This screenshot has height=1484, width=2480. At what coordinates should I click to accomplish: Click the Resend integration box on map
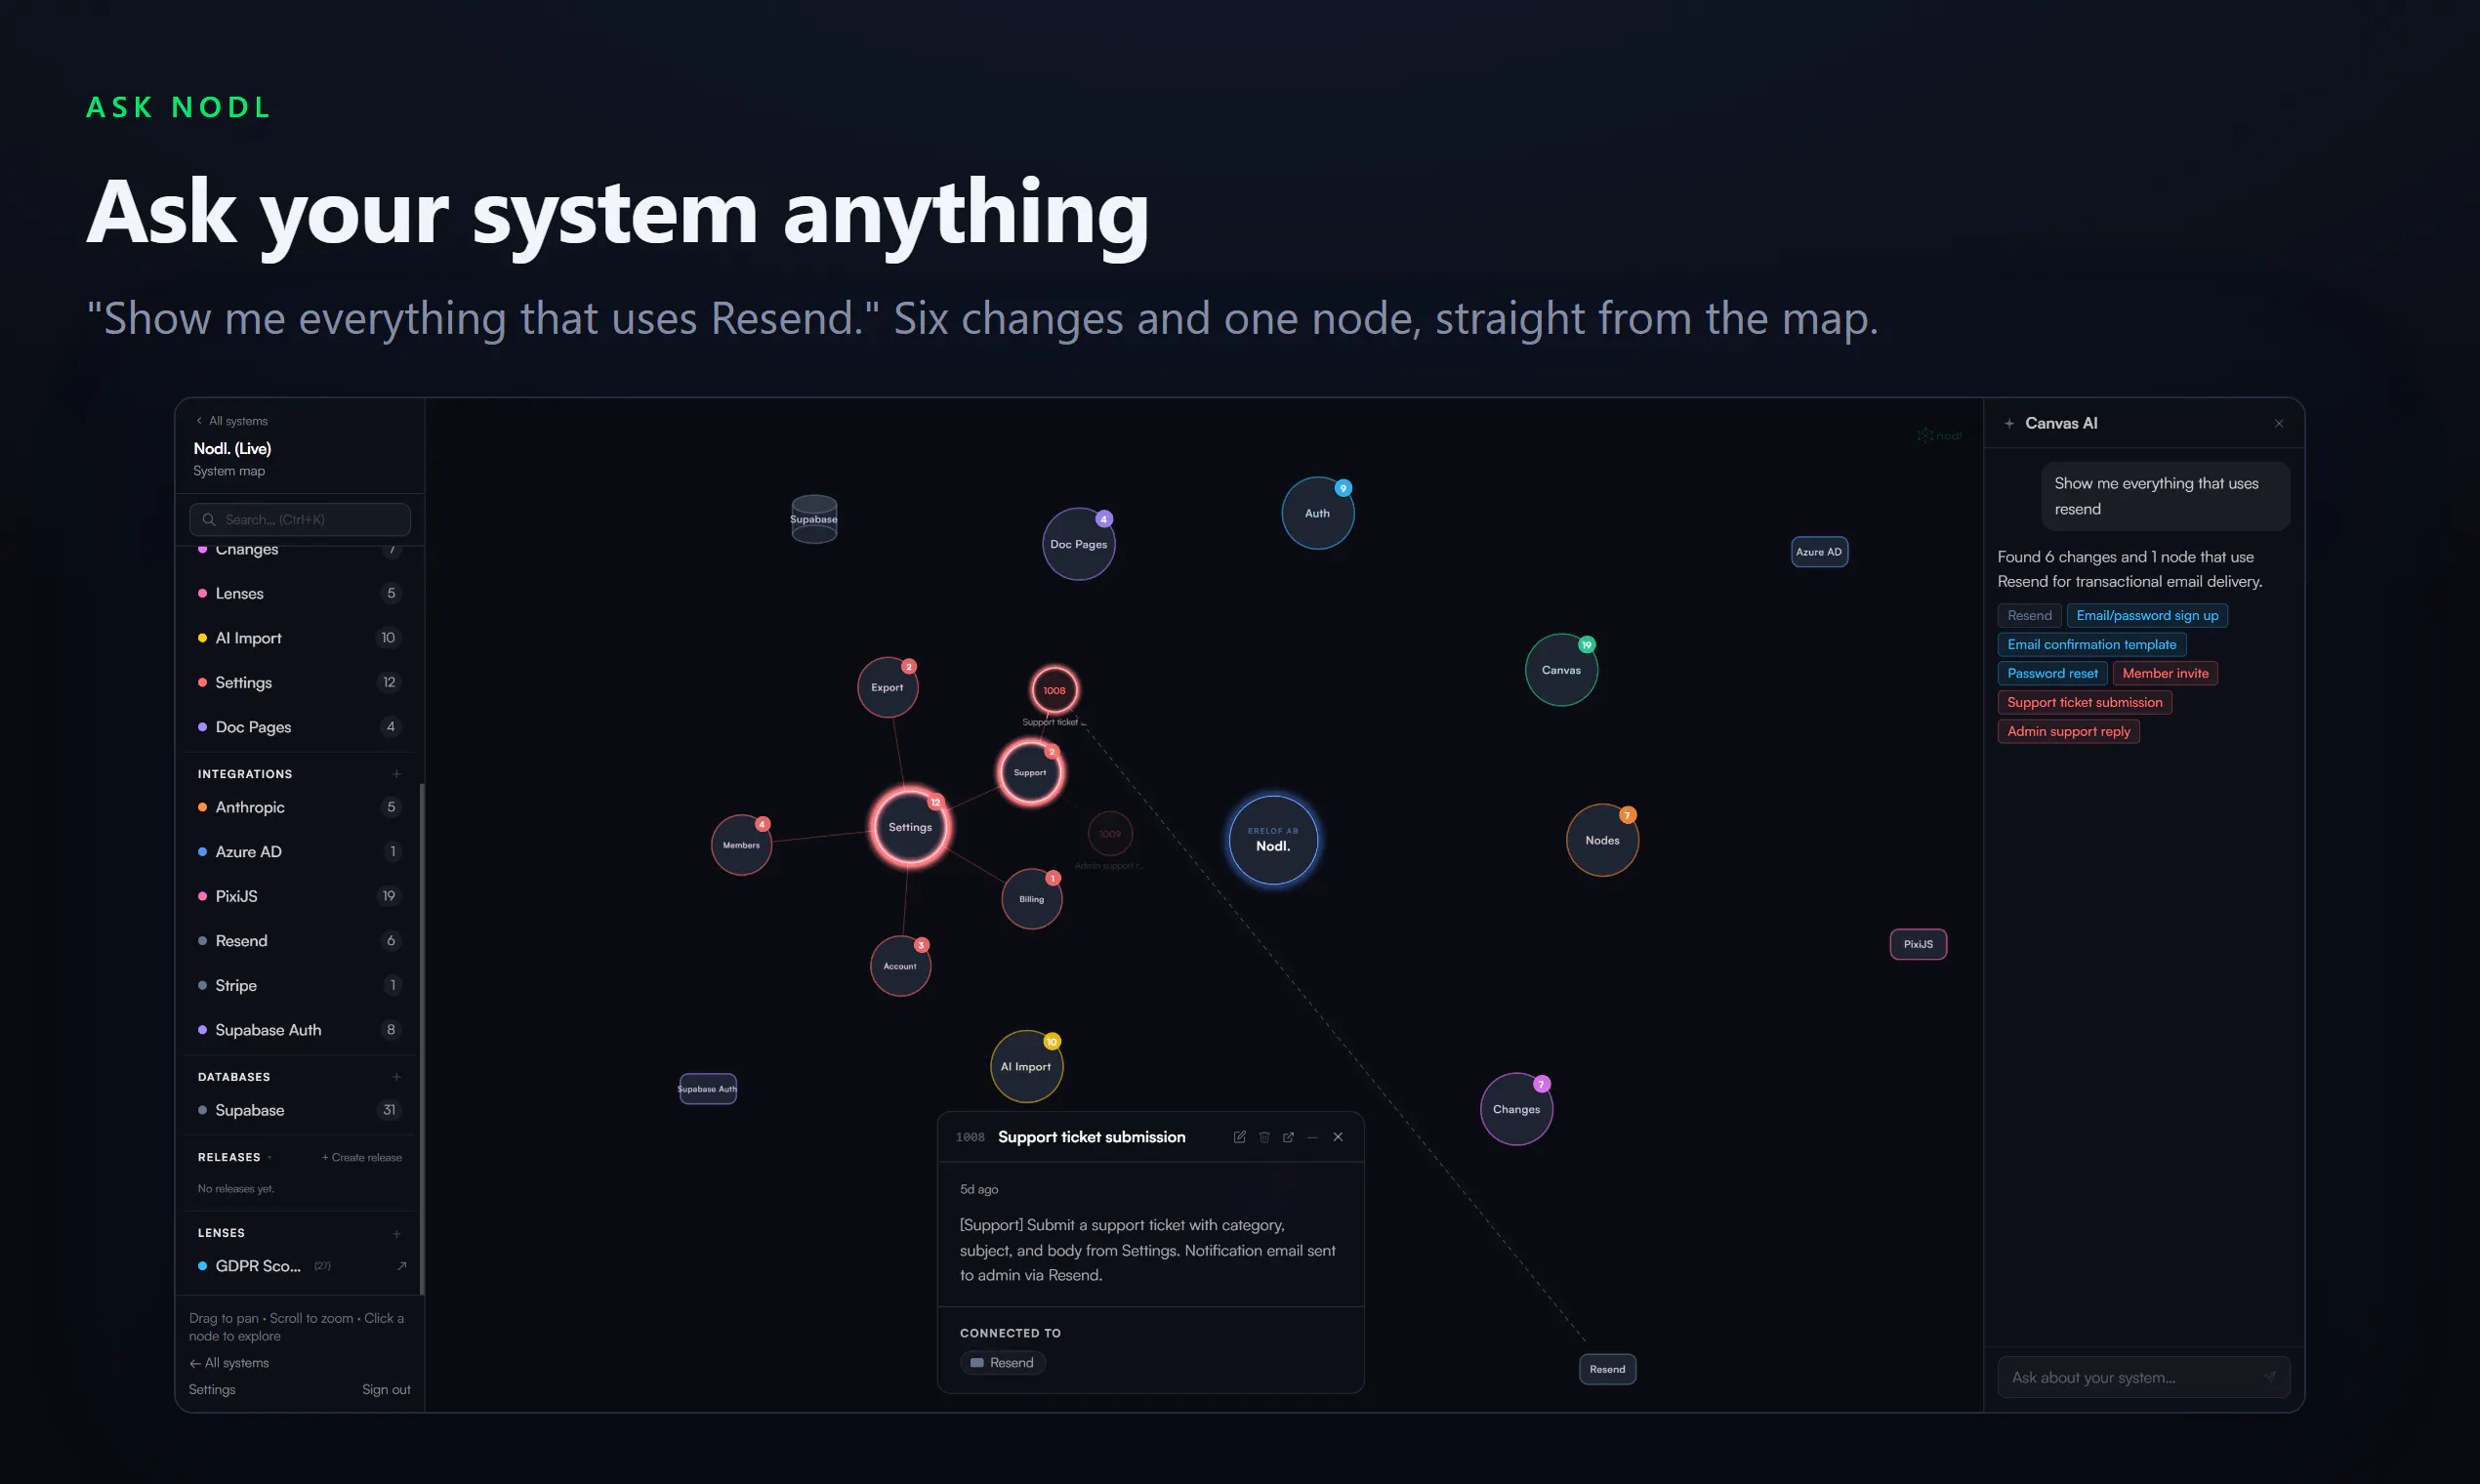point(1607,1369)
